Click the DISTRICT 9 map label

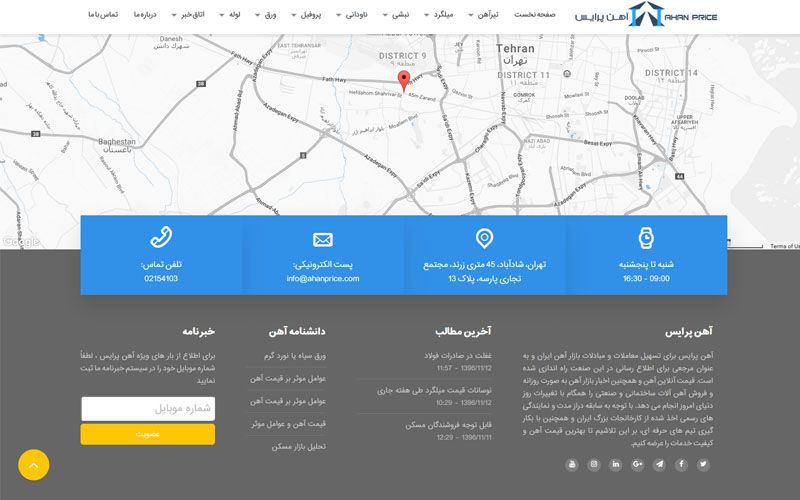click(x=403, y=56)
